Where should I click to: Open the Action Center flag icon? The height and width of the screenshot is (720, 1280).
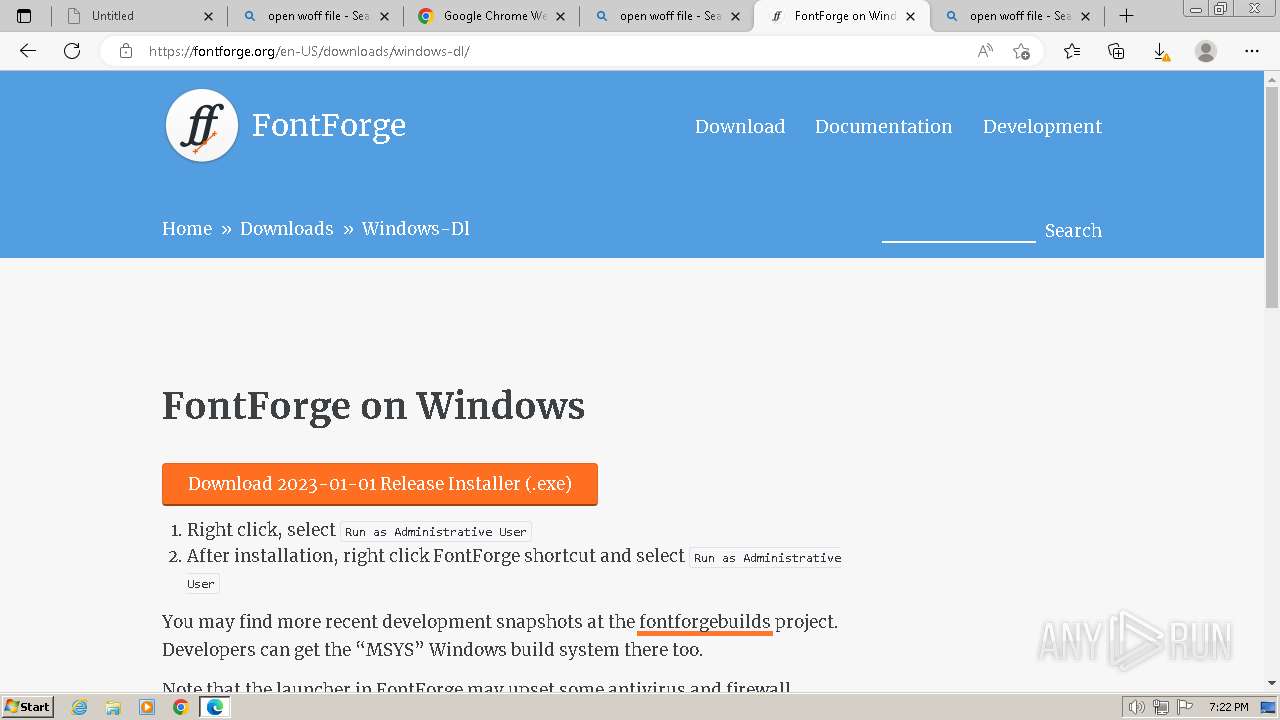(x=1184, y=707)
